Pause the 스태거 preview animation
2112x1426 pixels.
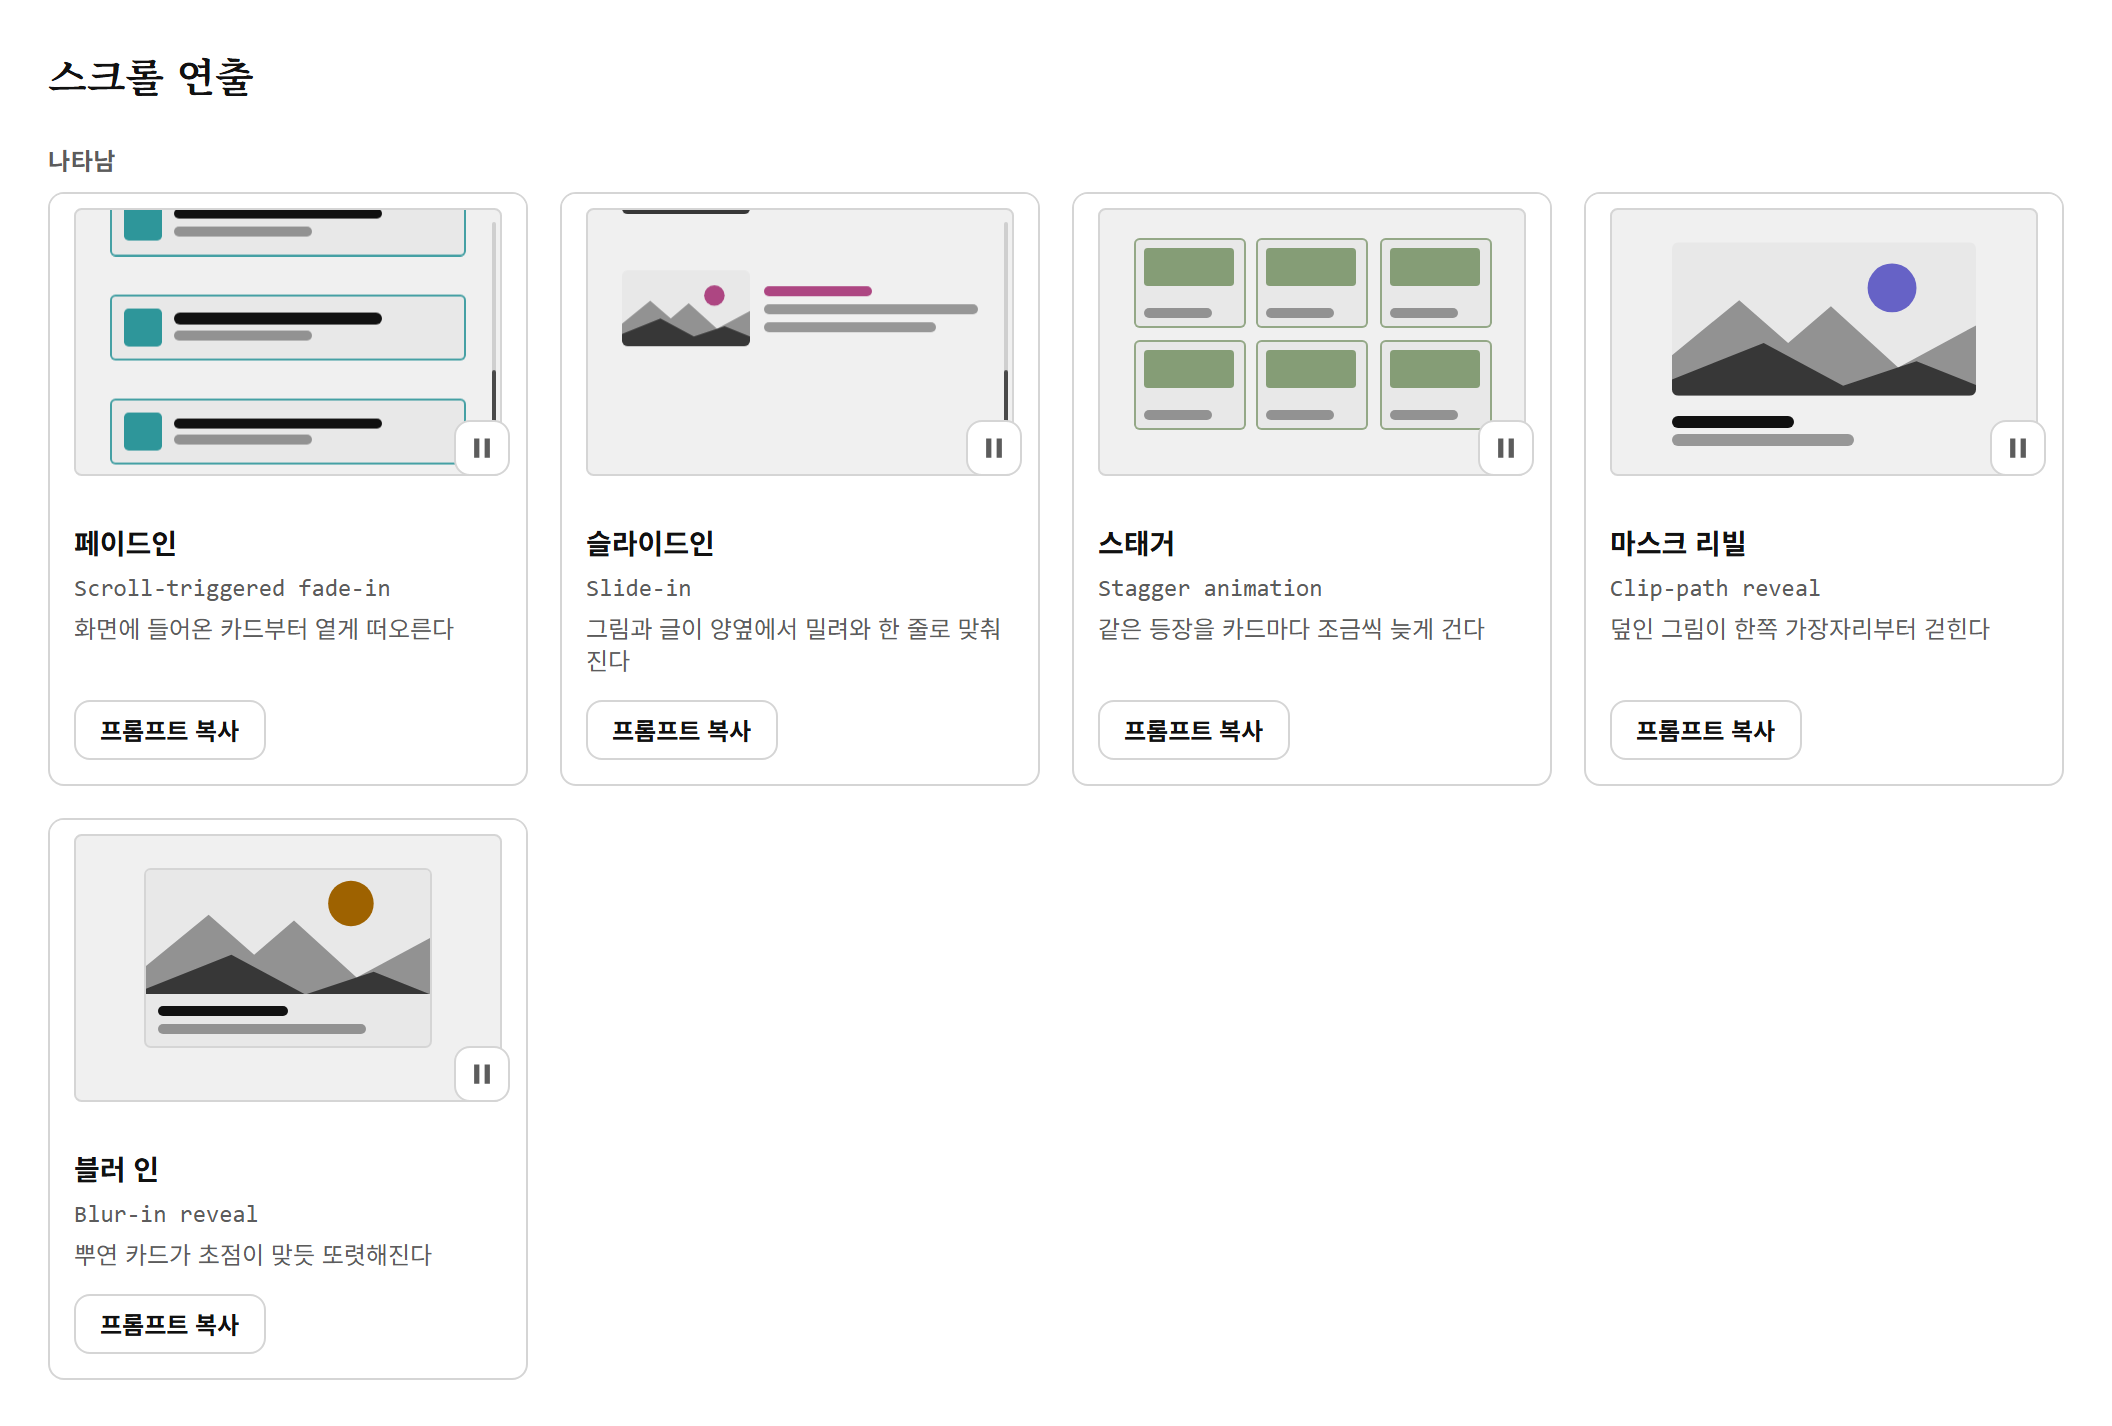[1506, 448]
